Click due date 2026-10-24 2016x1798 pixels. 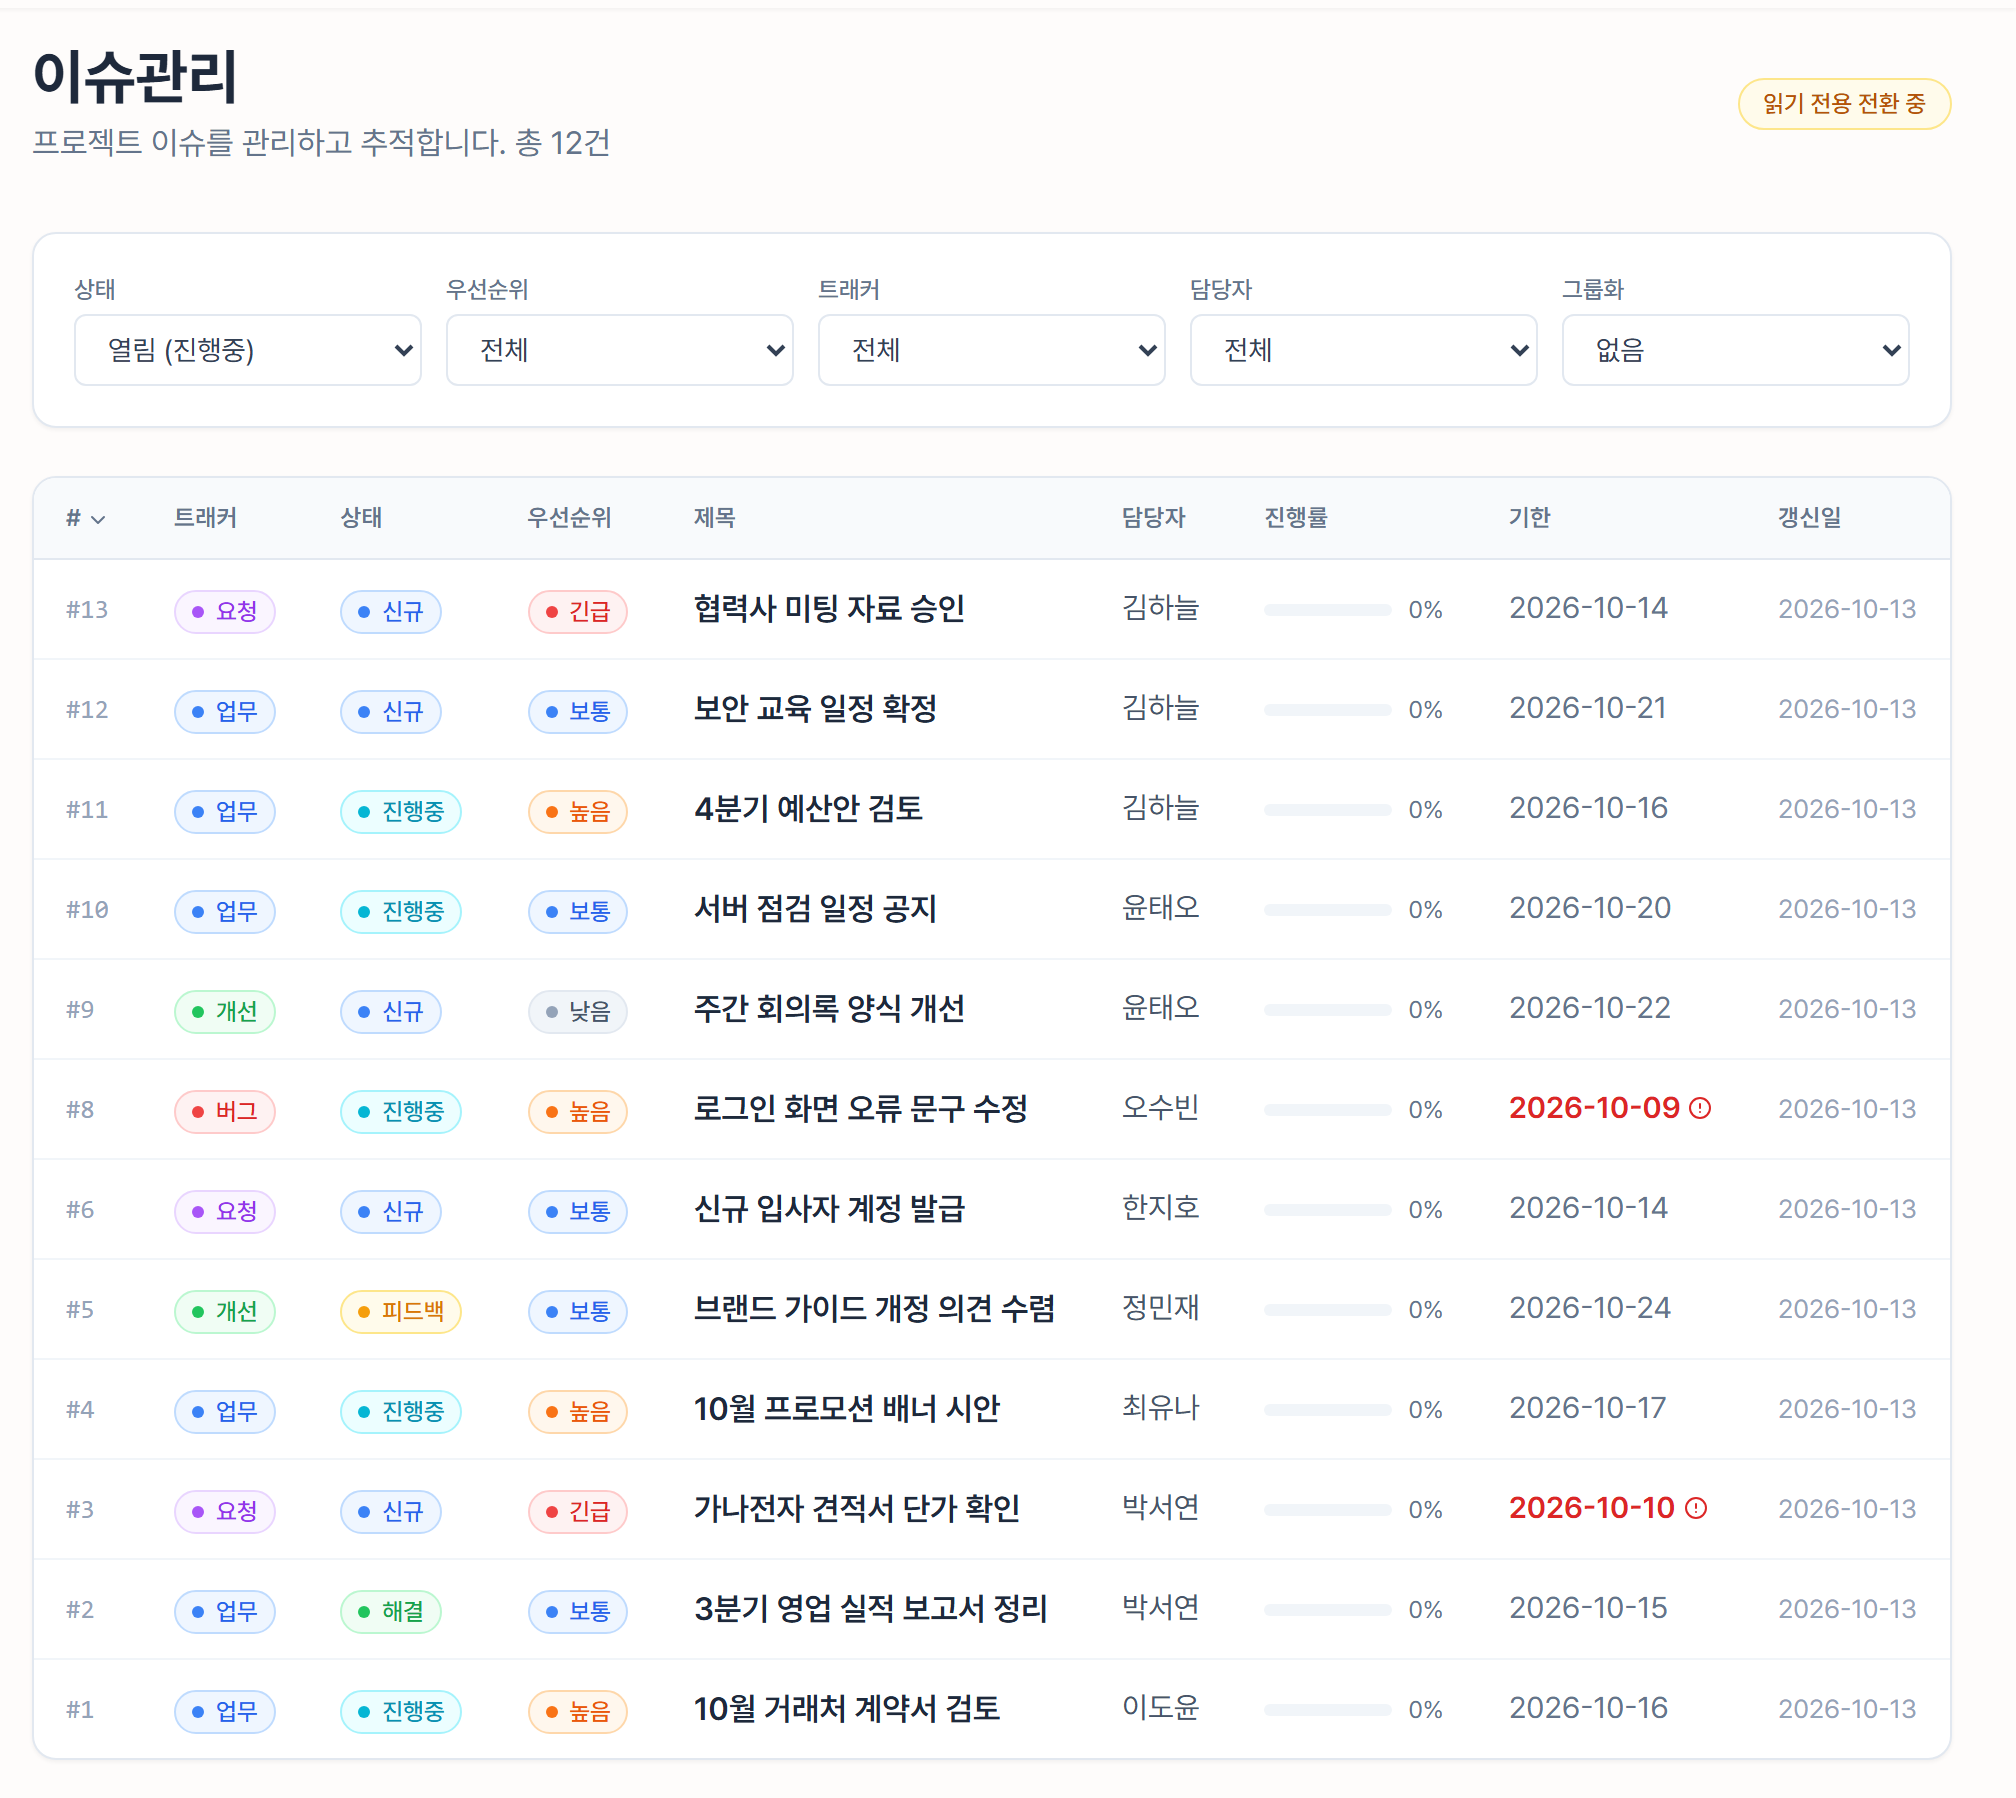[x=1590, y=1308]
